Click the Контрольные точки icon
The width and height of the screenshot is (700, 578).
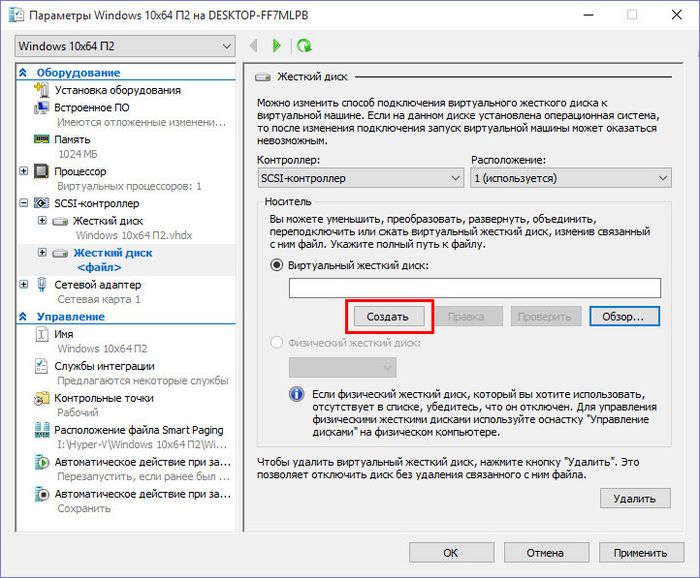click(x=42, y=398)
